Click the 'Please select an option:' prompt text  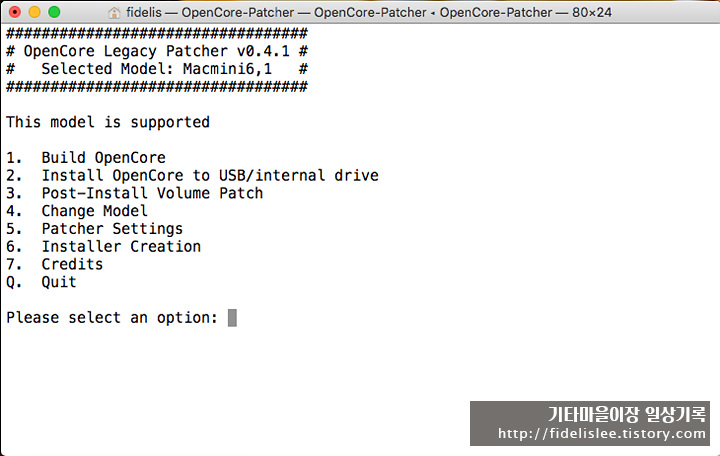[x=112, y=318]
